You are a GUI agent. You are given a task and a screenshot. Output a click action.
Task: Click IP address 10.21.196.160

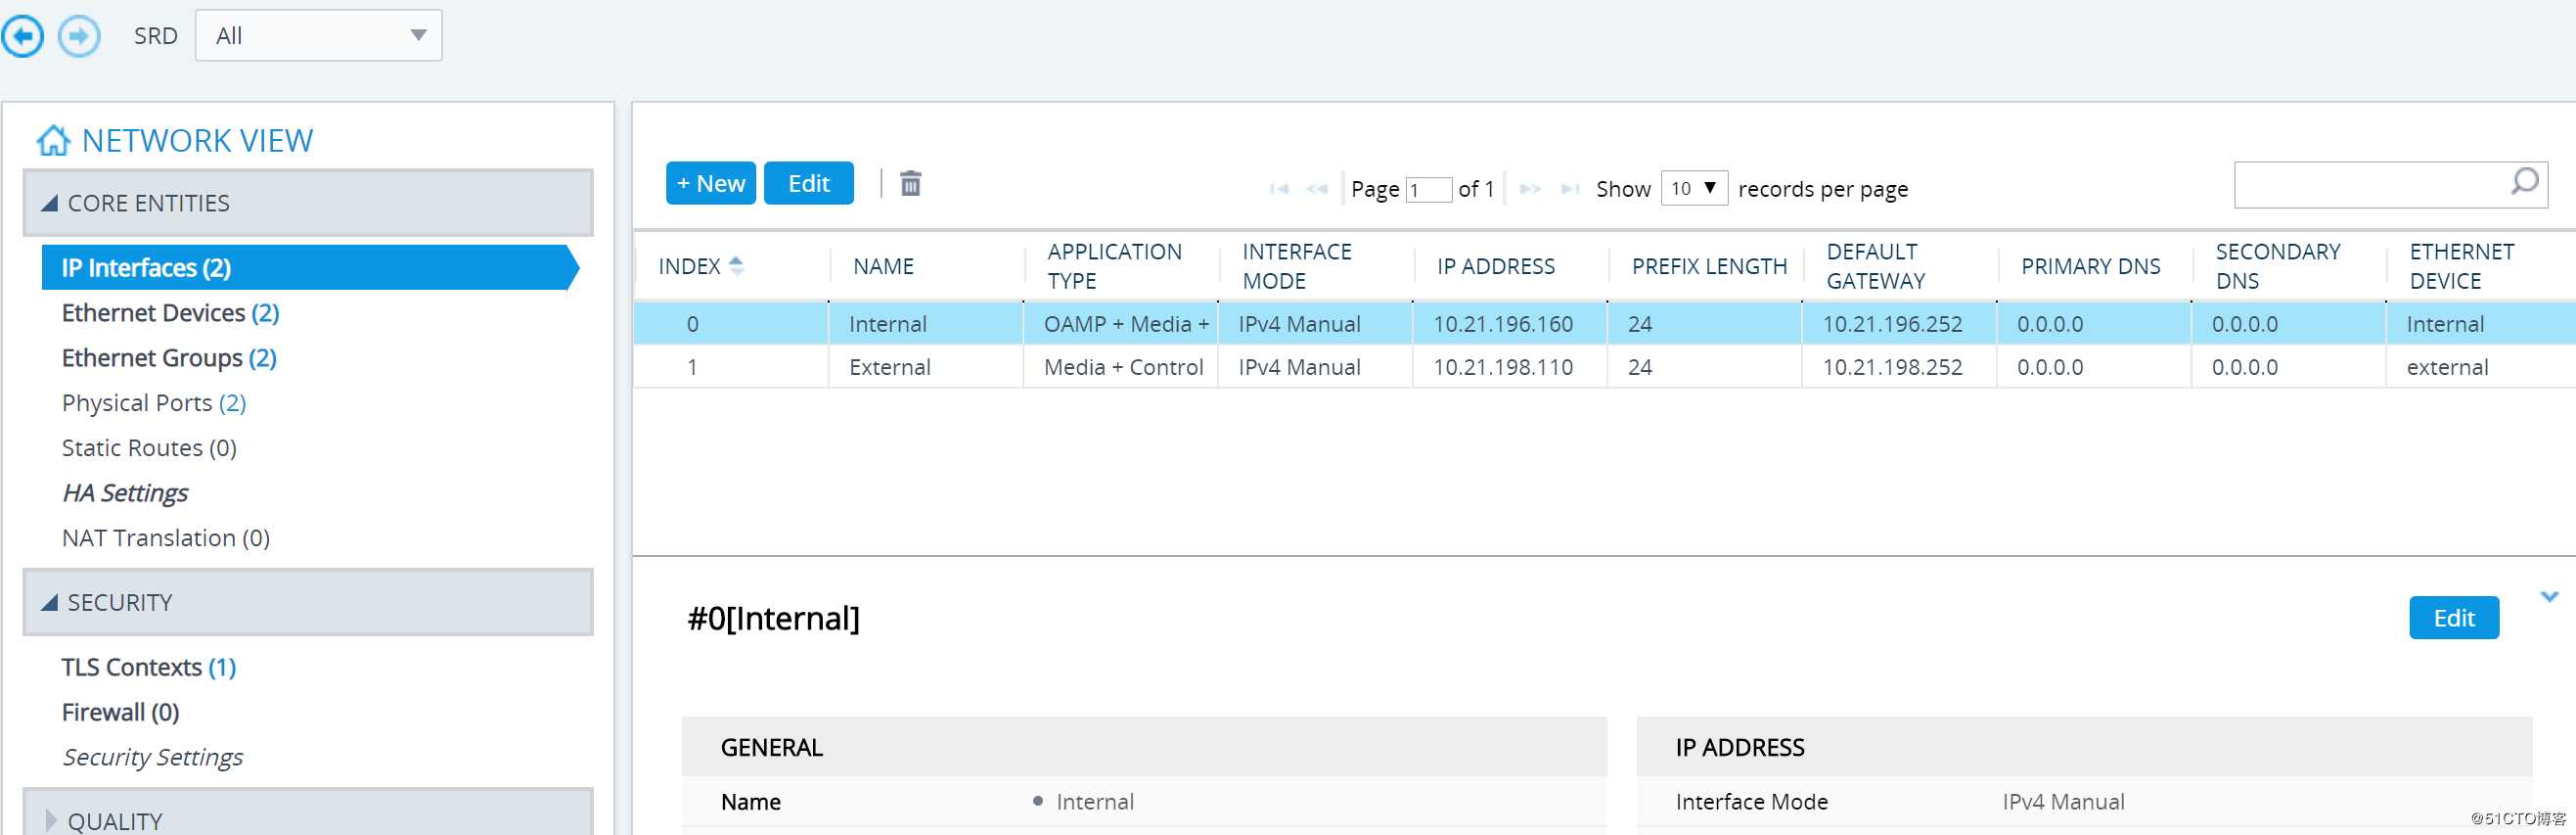1502,324
